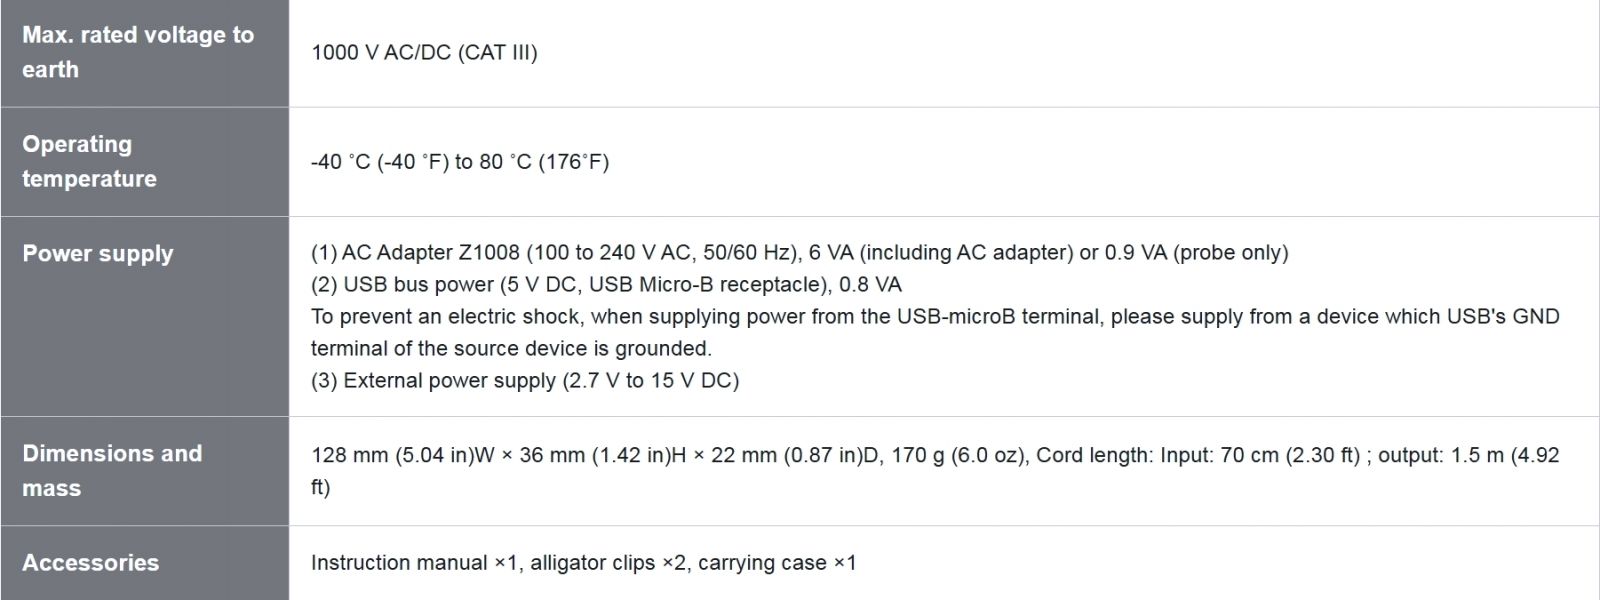Select the "Dimensions and mass" row header

[x=112, y=470]
